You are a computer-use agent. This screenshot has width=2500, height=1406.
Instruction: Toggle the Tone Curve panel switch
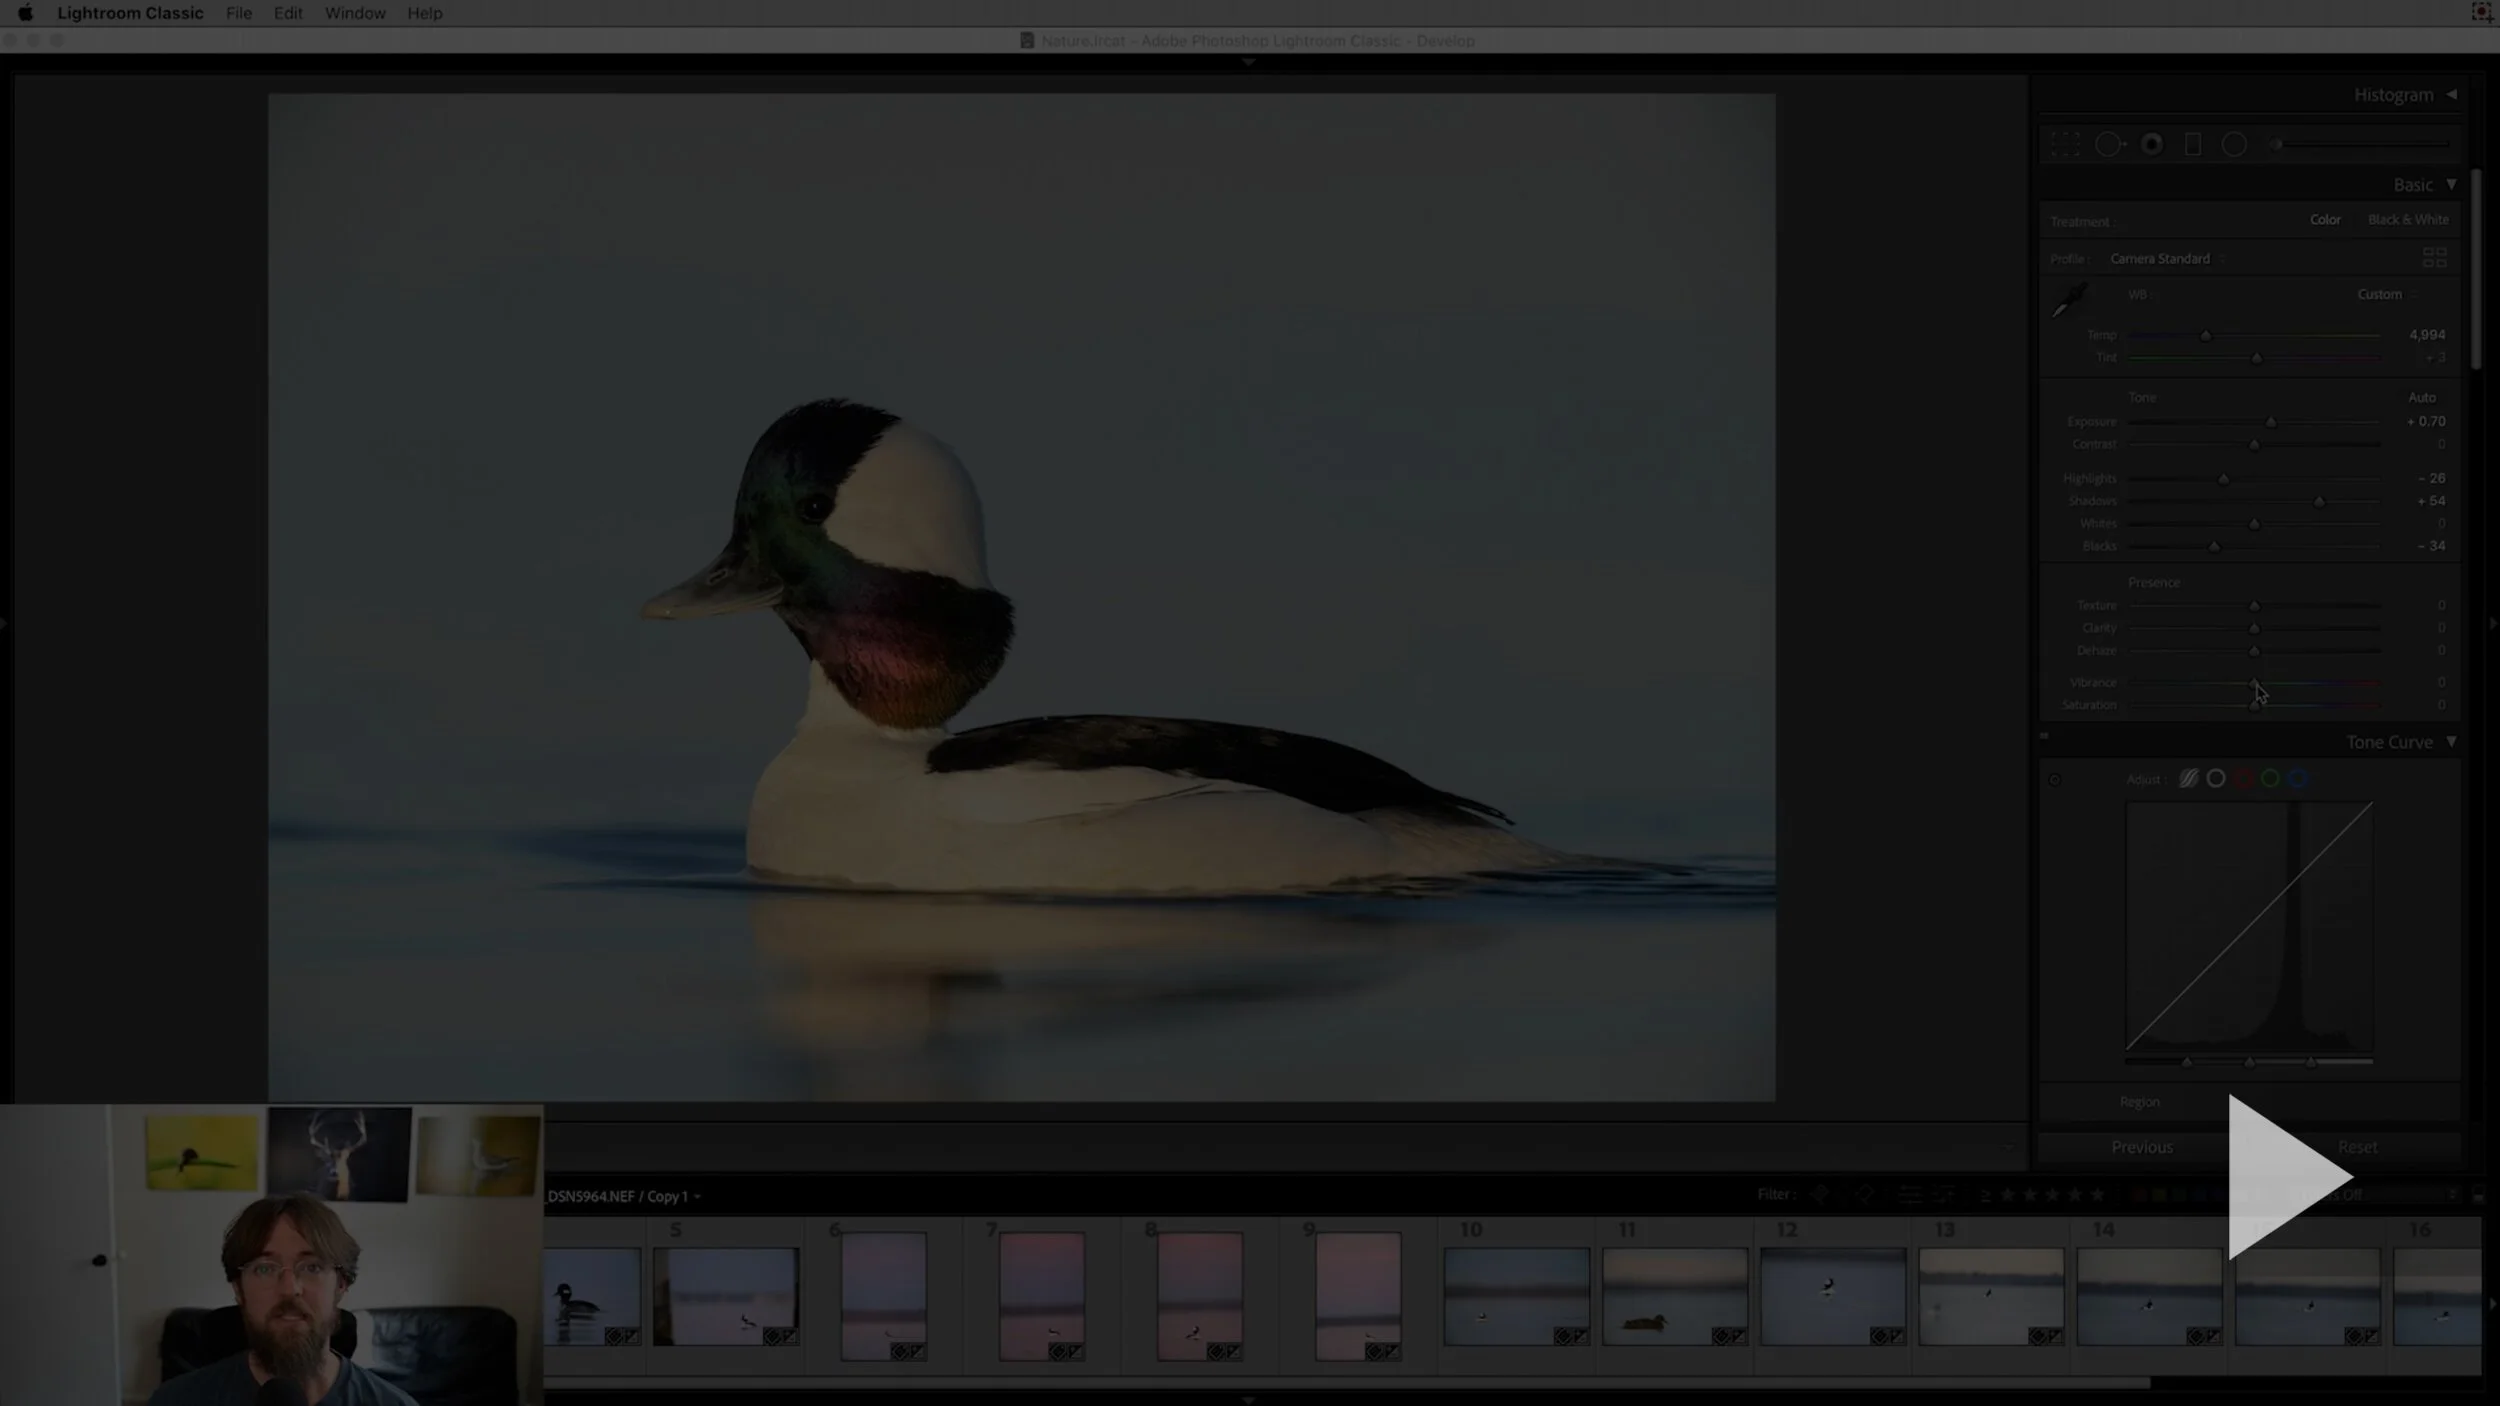[2044, 737]
